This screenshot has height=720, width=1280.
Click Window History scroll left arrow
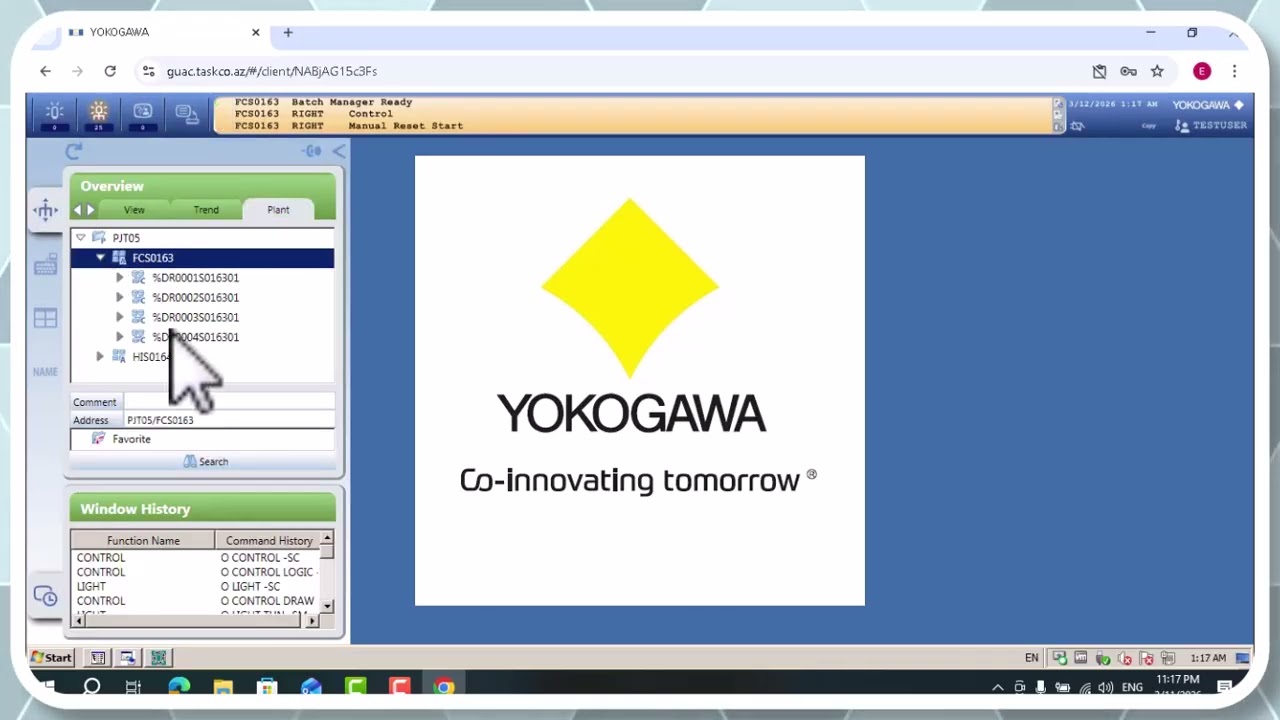pos(78,621)
